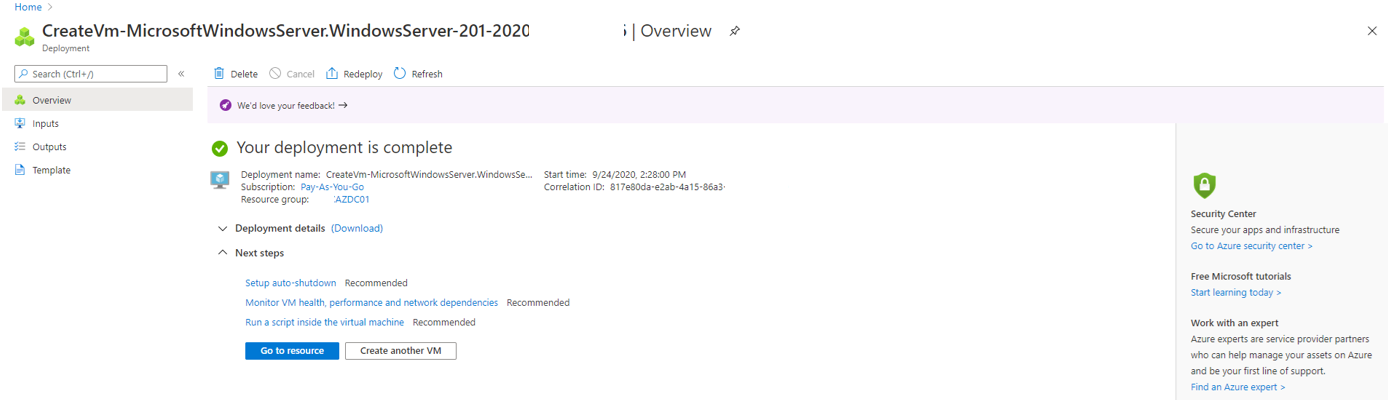The width and height of the screenshot is (1388, 400).
Task: Pin the deployment overview to dashboard
Action: [x=734, y=31]
